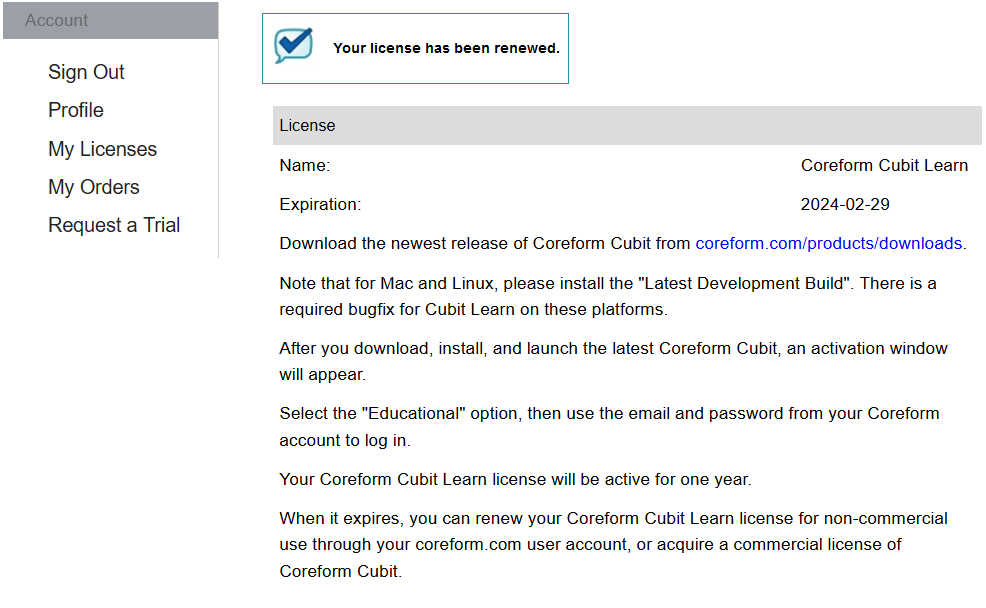This screenshot has width=986, height=608.
Task: Click the Sign Out link
Action: (86, 72)
